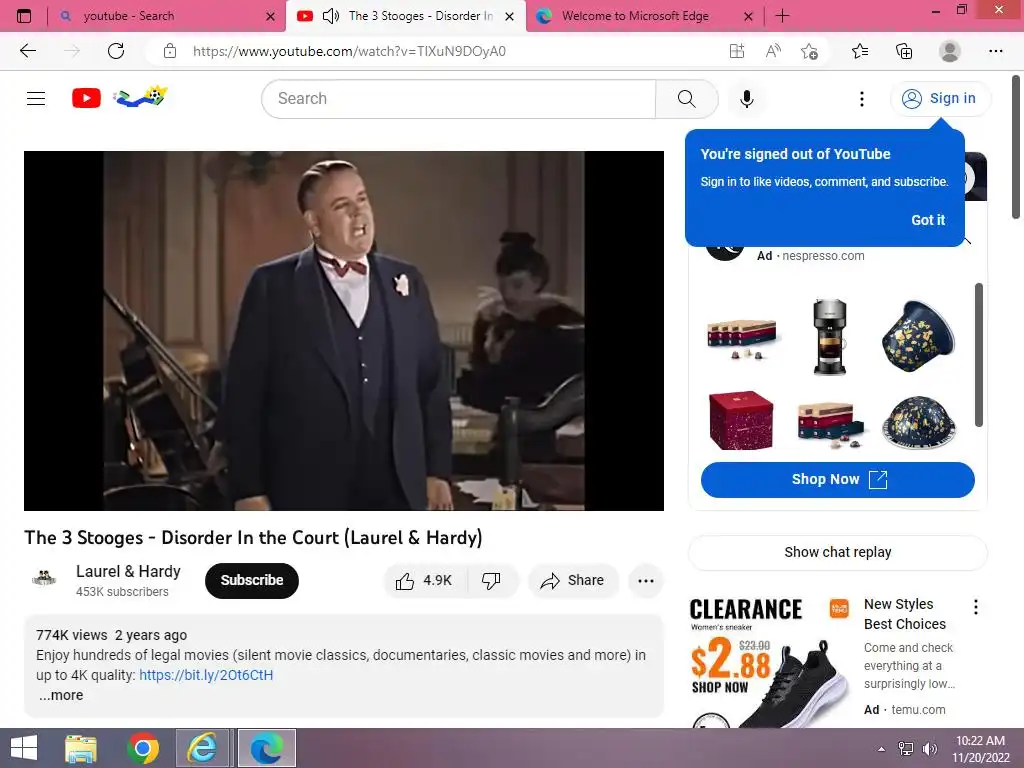Add this page to favorites star icon

coord(809,51)
